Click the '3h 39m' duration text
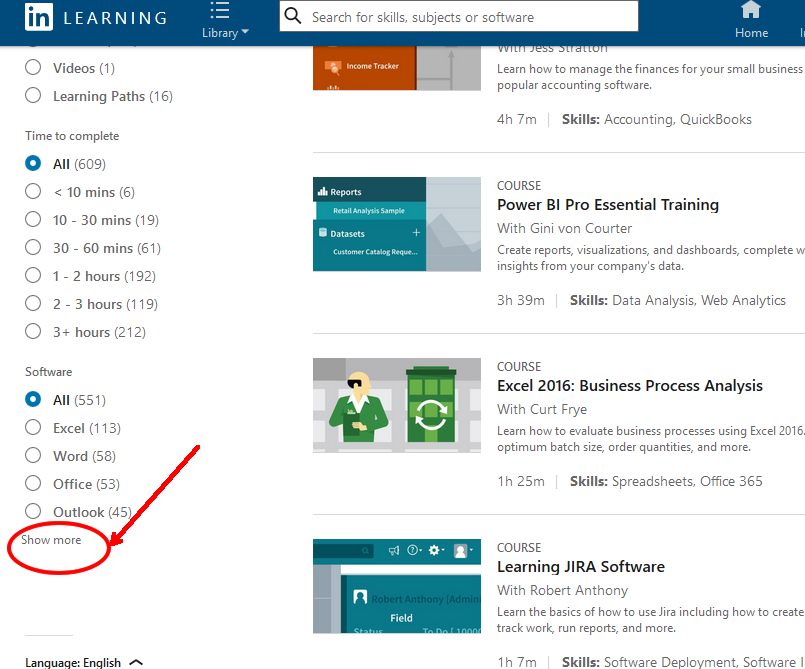The width and height of the screenshot is (805, 669). (520, 300)
